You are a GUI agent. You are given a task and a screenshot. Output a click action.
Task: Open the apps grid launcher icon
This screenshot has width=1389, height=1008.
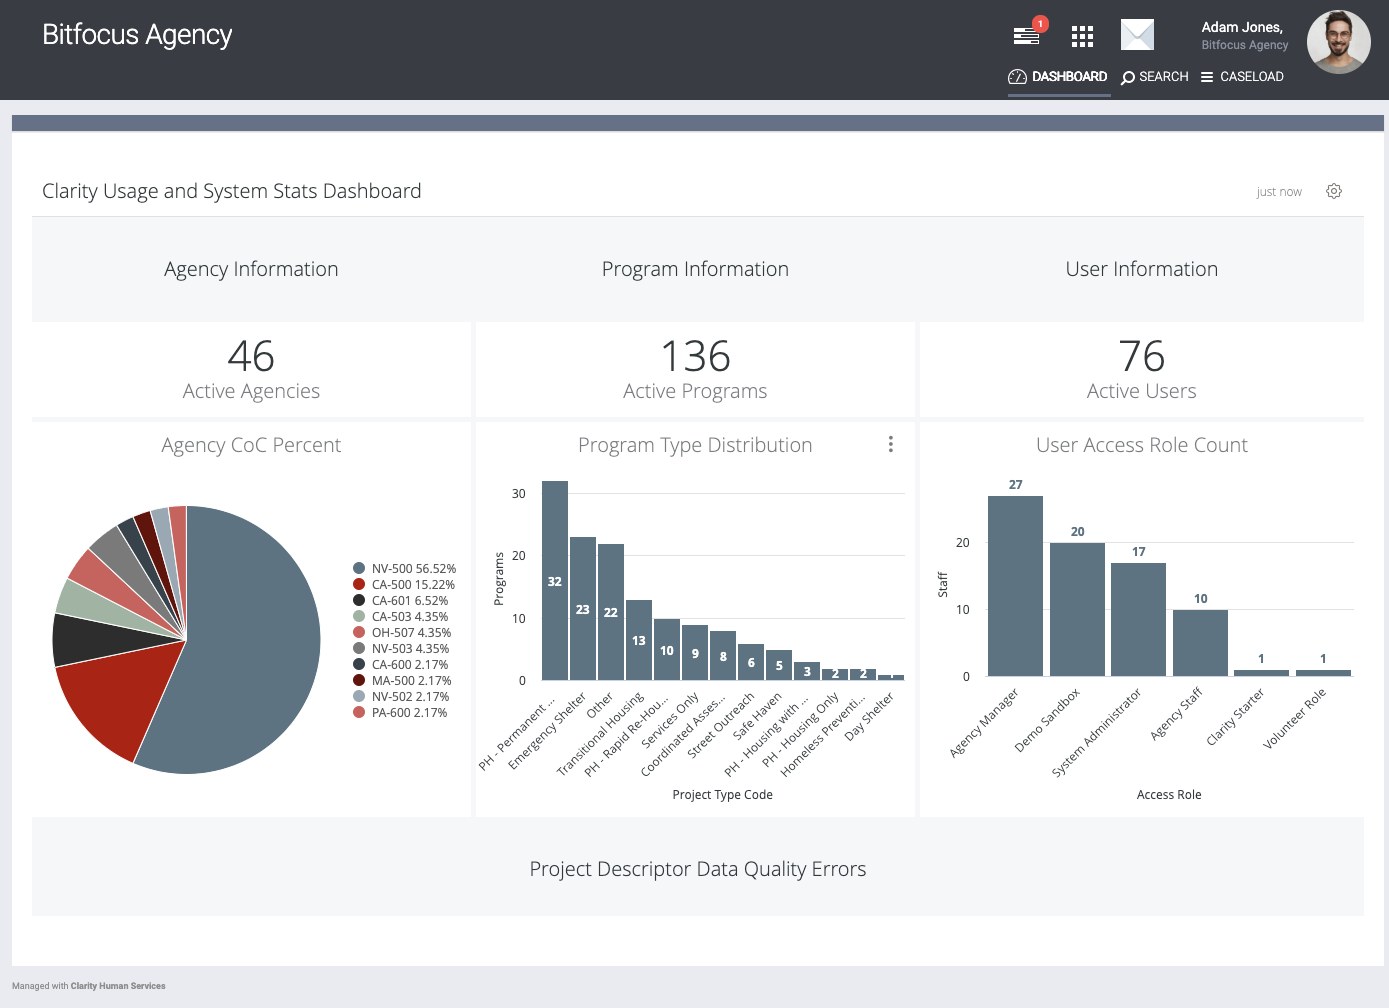coord(1082,37)
